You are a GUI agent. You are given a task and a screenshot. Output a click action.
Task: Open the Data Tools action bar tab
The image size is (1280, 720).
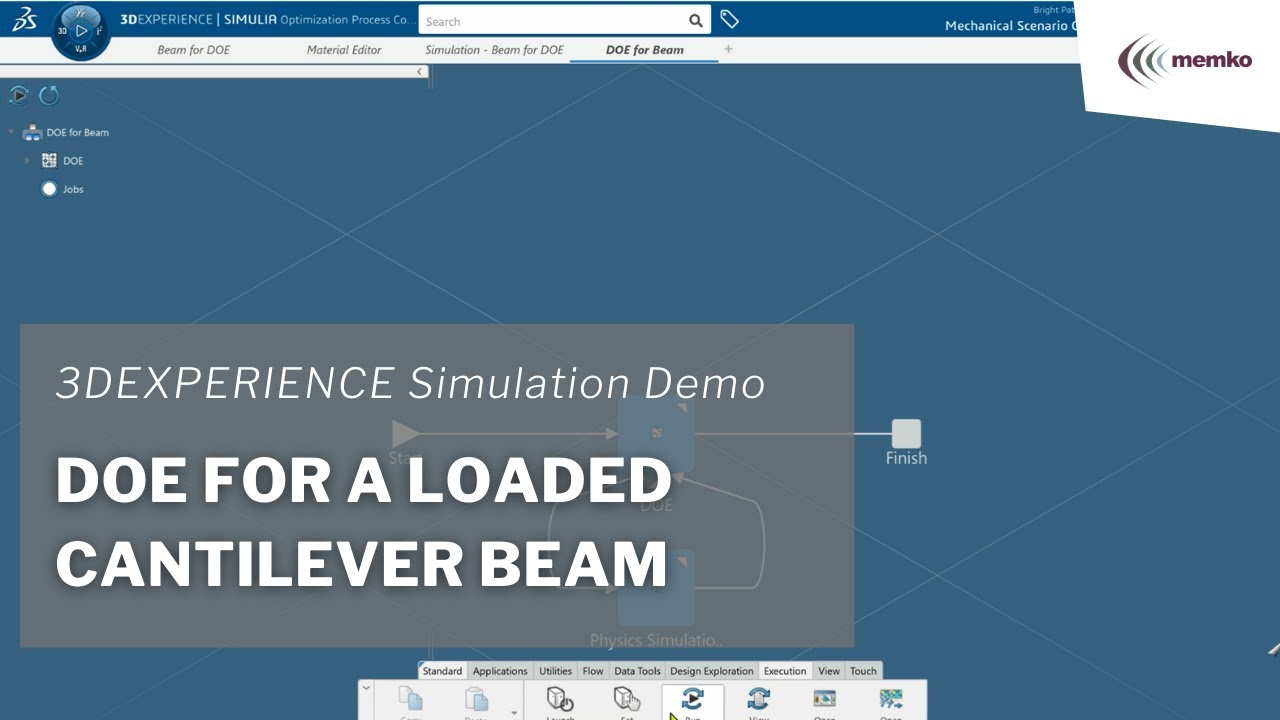pos(637,671)
